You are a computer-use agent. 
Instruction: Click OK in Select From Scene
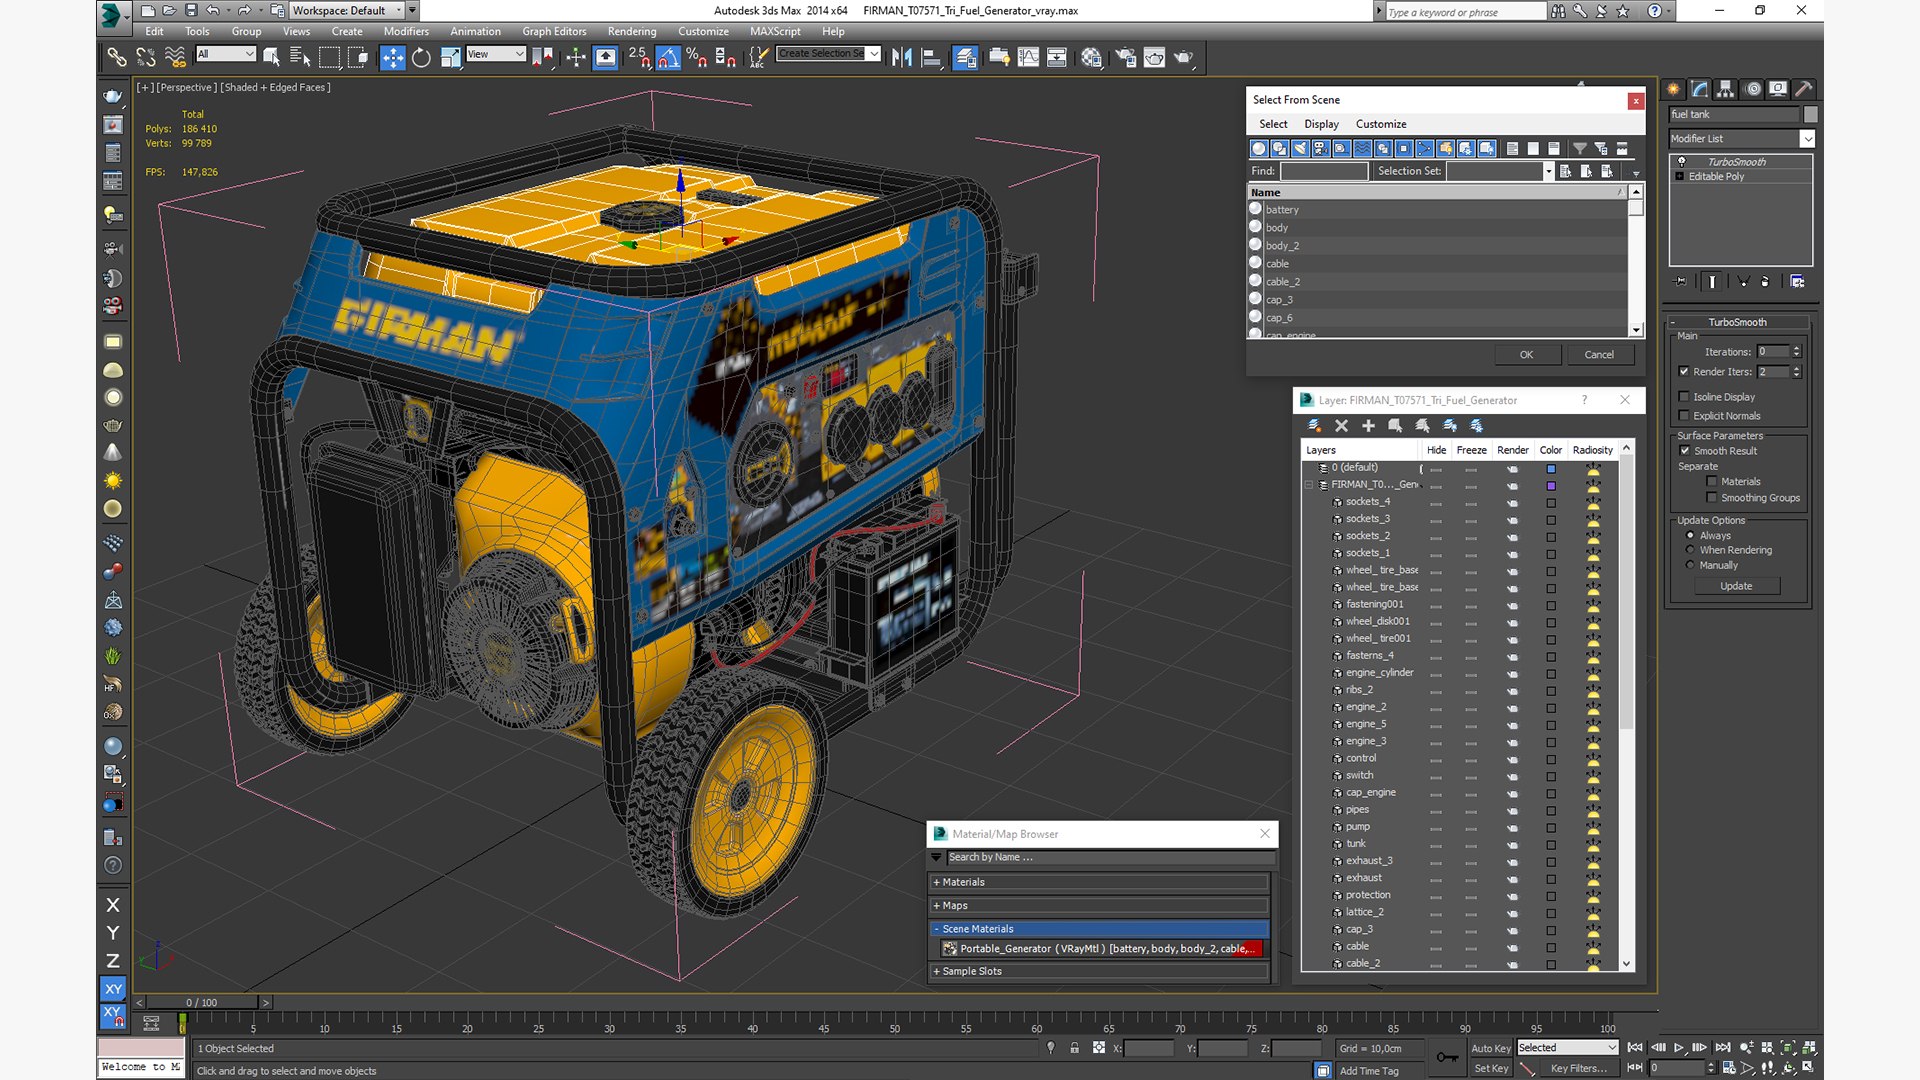1526,355
